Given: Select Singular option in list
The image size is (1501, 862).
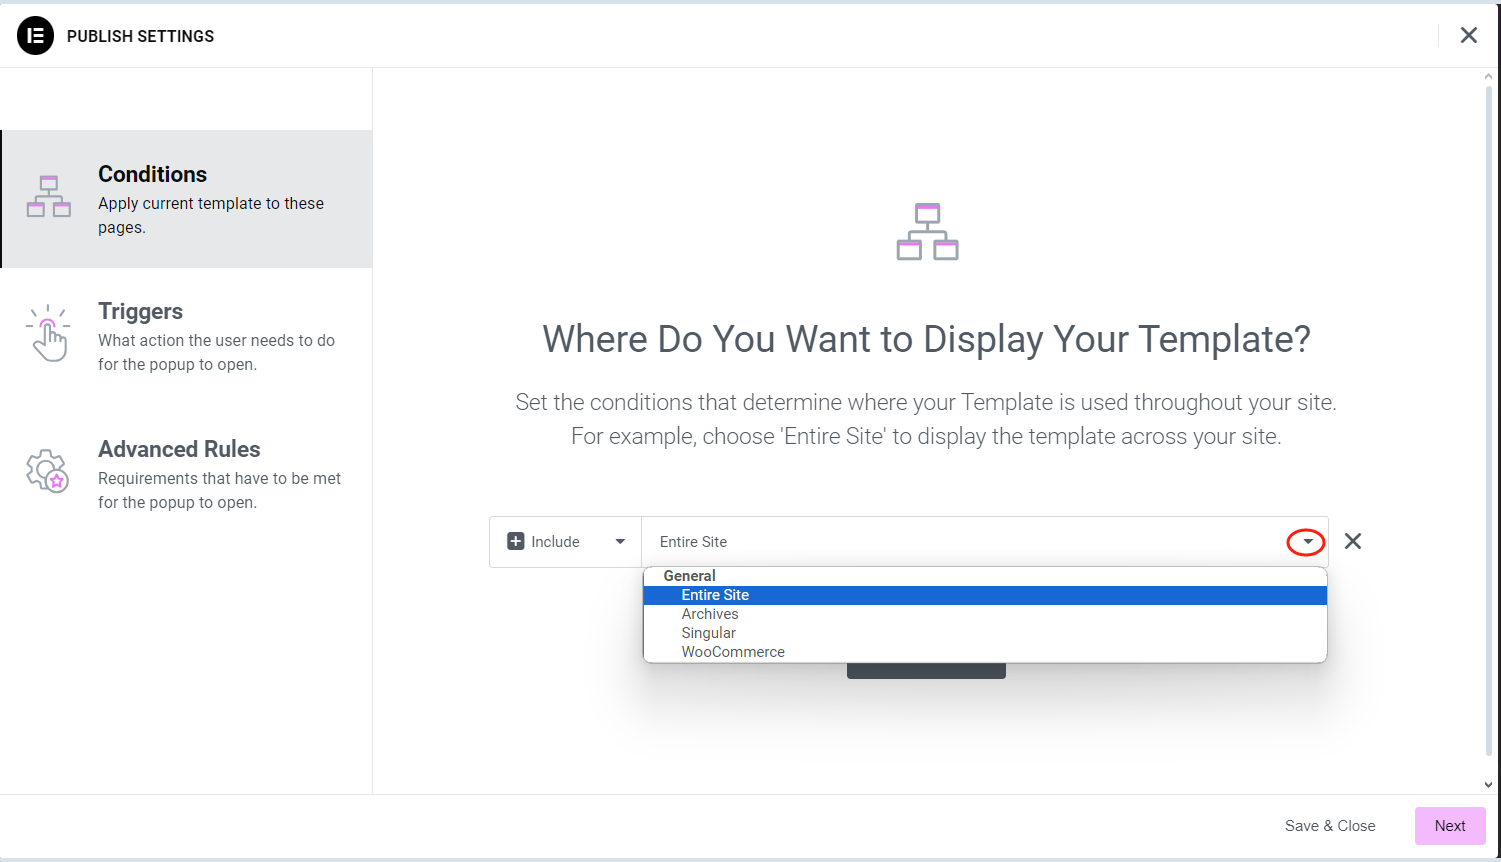Looking at the screenshot, I should point(985,633).
